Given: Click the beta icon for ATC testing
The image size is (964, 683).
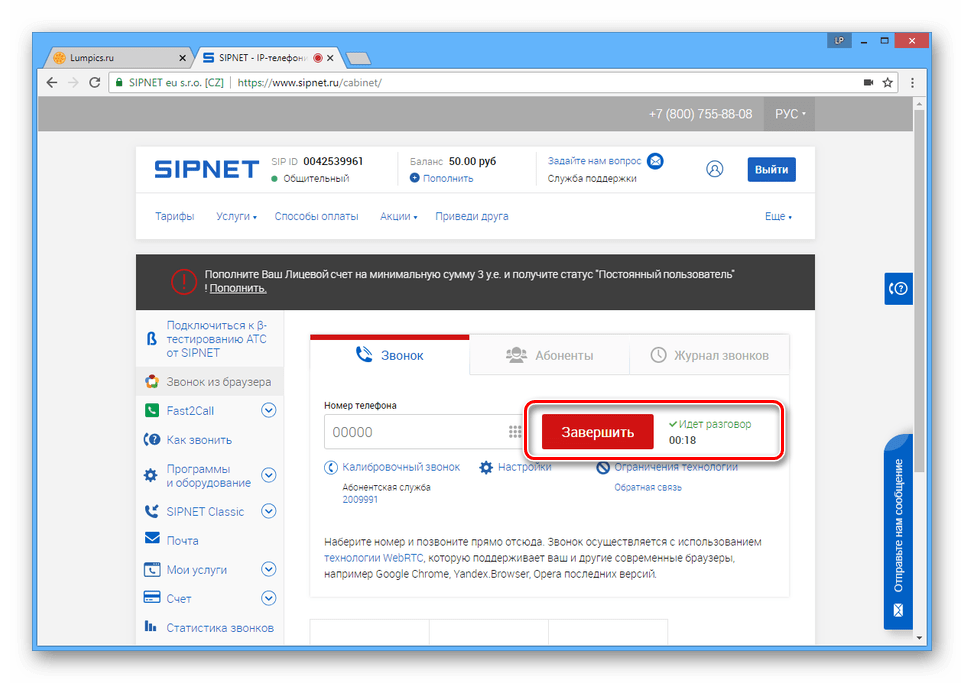Looking at the screenshot, I should pos(151,339).
